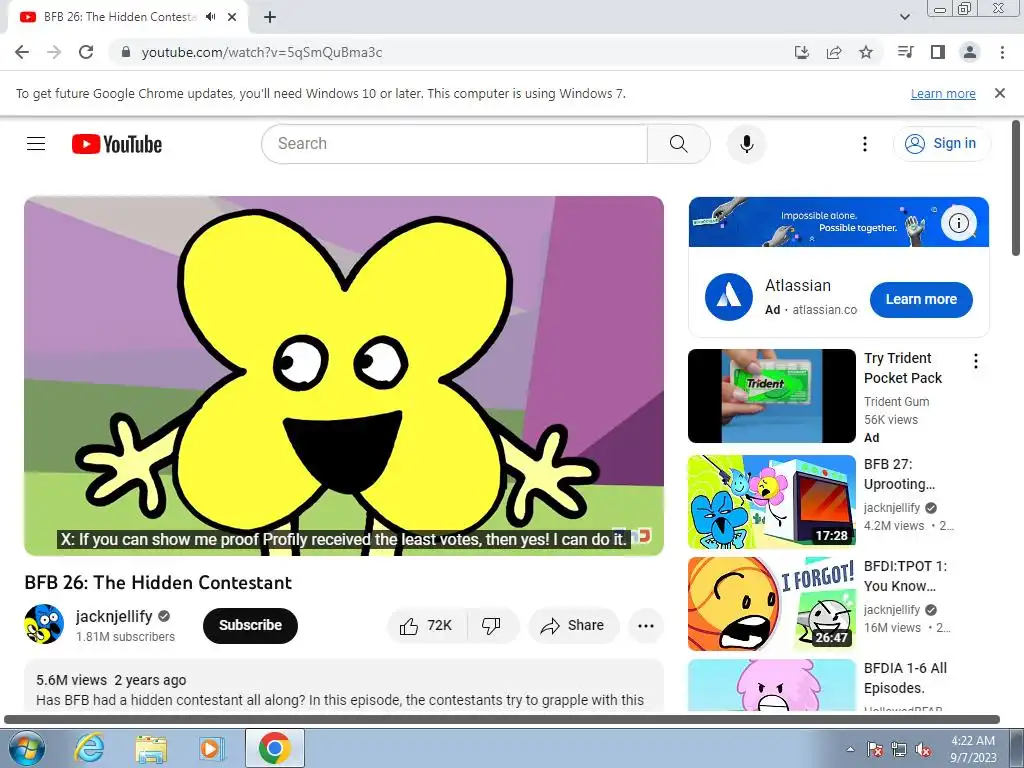The height and width of the screenshot is (768, 1024).
Task: Search with your voice microphone
Action: [746, 144]
